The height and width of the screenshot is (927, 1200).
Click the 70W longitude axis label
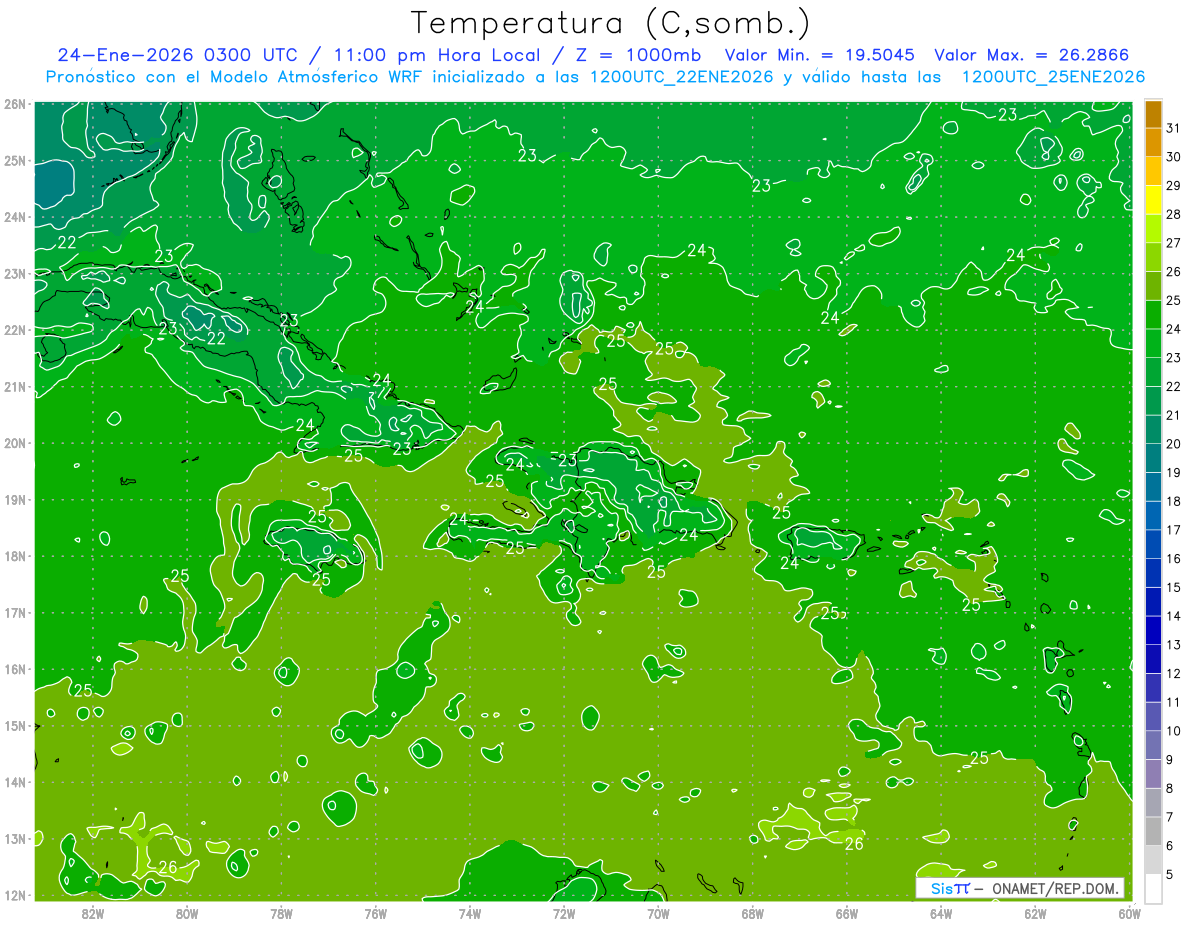tap(658, 912)
